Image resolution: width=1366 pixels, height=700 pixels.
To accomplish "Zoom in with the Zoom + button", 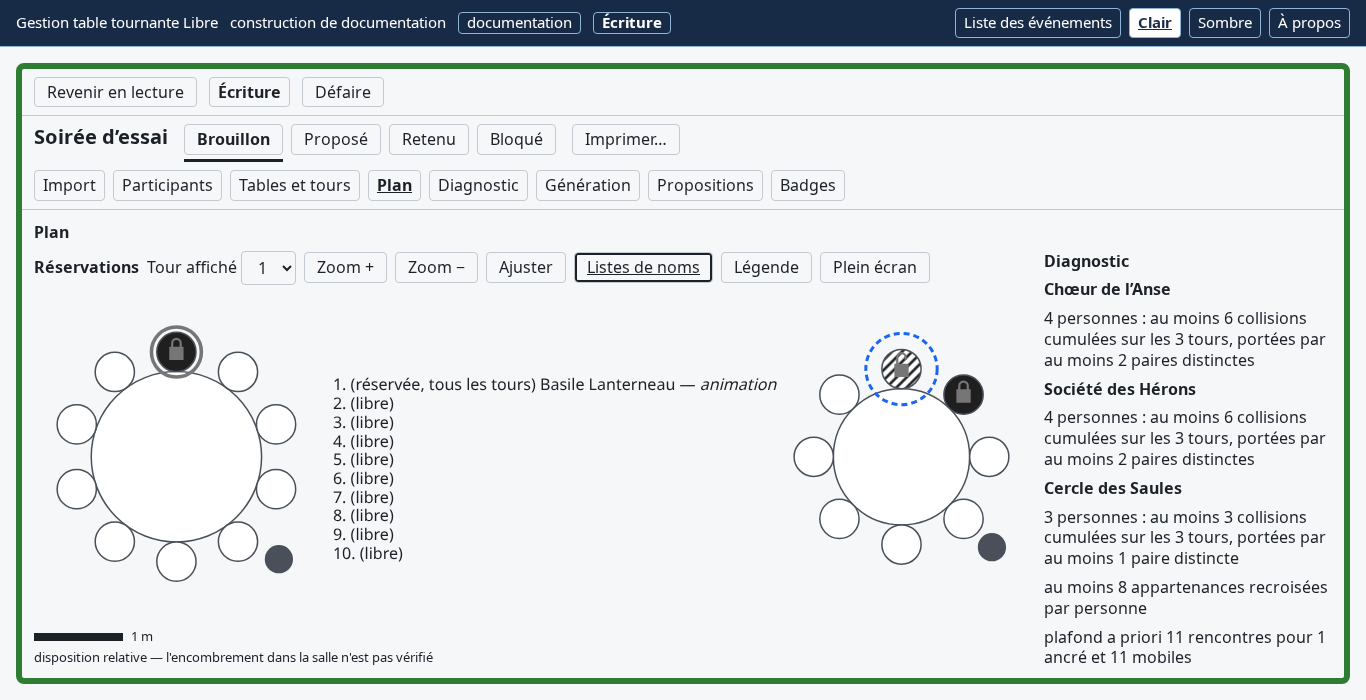I will tap(345, 268).
